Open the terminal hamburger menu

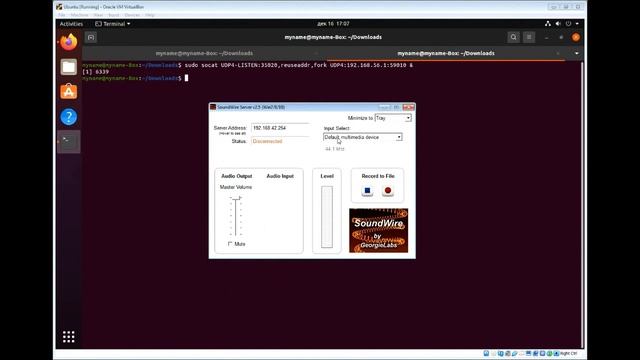pos(529,37)
